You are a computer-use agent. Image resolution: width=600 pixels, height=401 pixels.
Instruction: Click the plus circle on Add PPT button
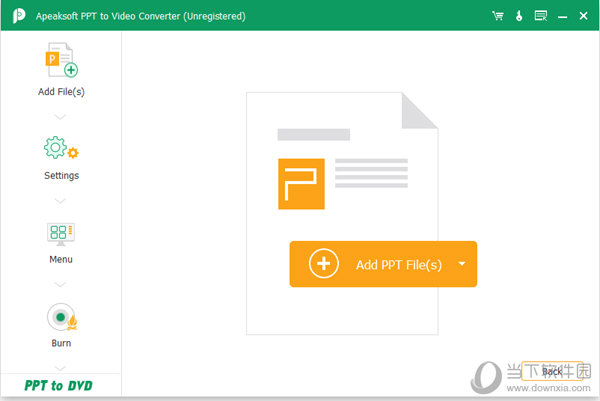pos(324,264)
